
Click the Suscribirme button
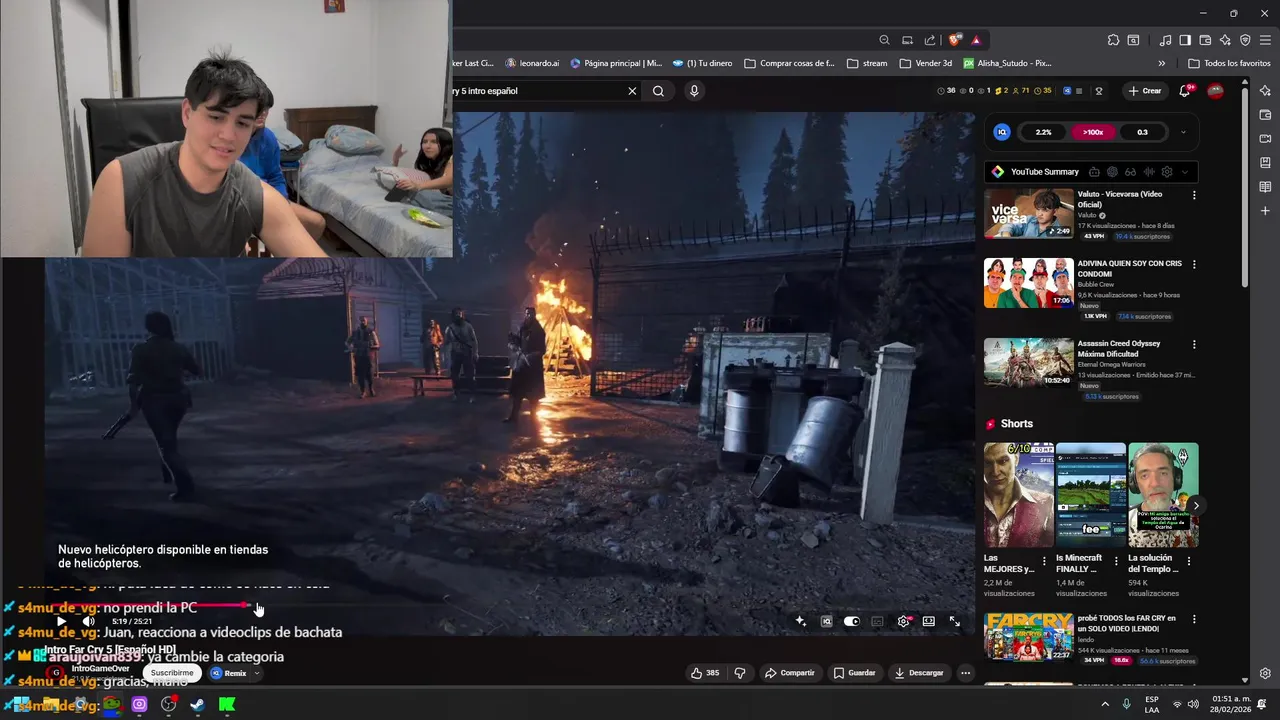coord(172,673)
